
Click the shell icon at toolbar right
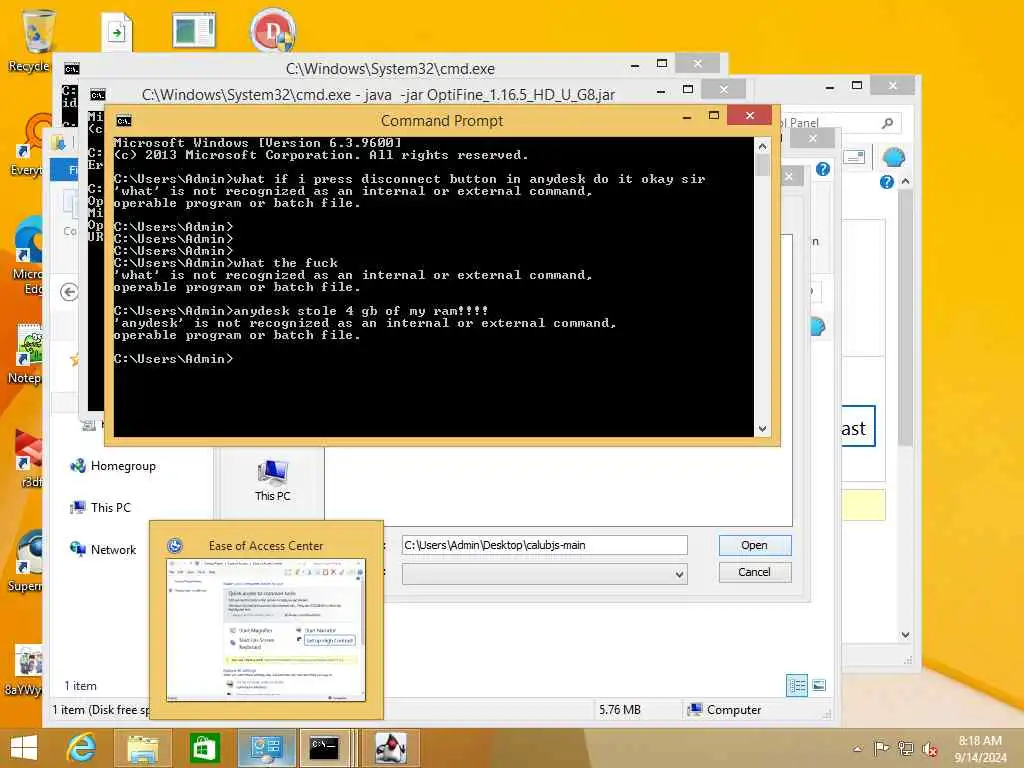pos(893,157)
